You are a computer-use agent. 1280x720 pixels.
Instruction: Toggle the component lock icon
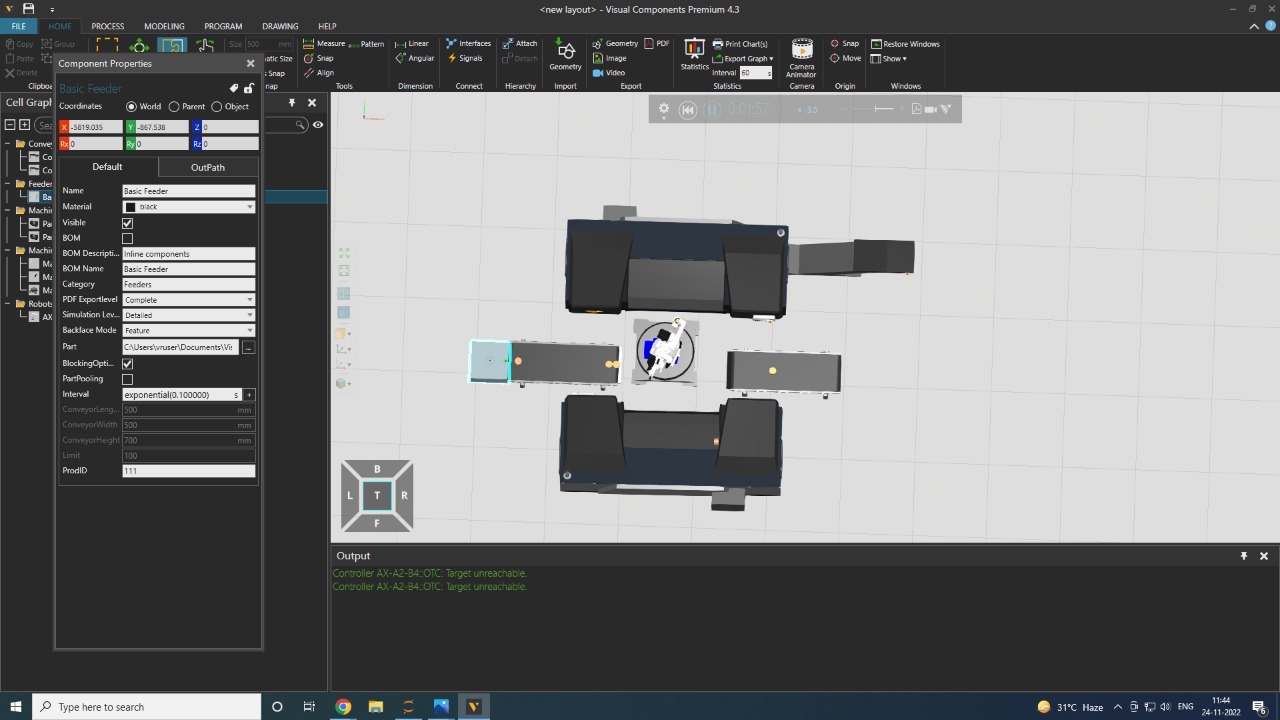pyautogui.click(x=249, y=88)
